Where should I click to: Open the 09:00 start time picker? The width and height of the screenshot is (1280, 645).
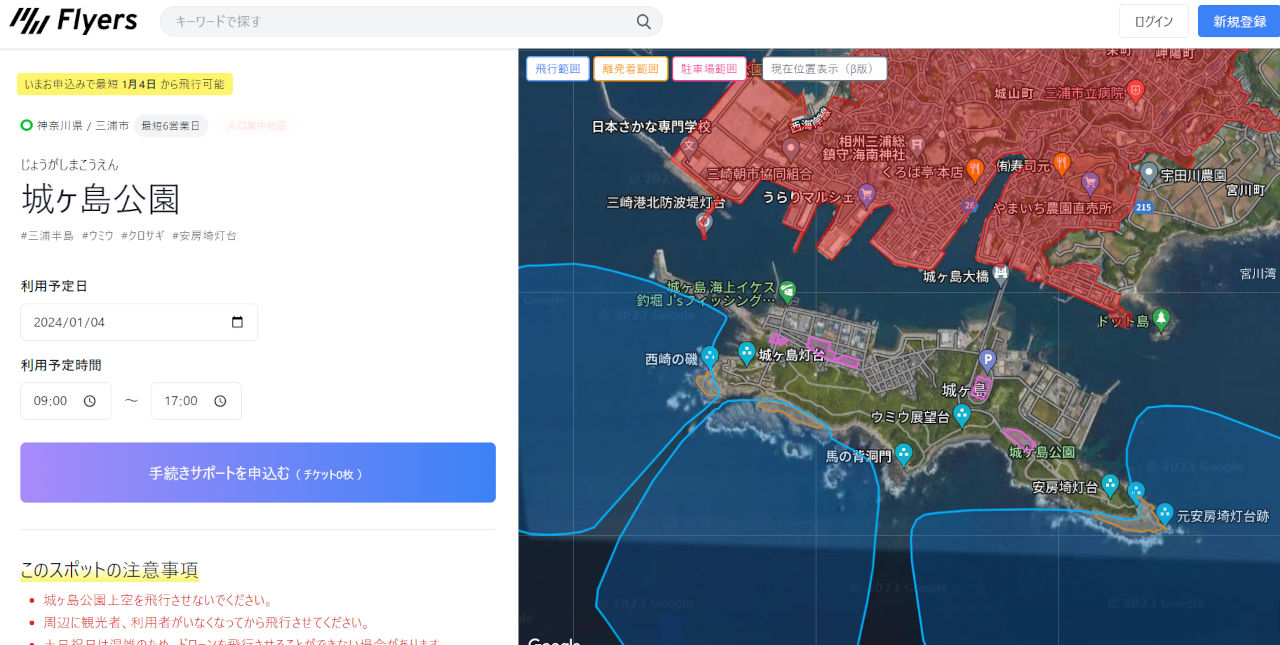(66, 401)
